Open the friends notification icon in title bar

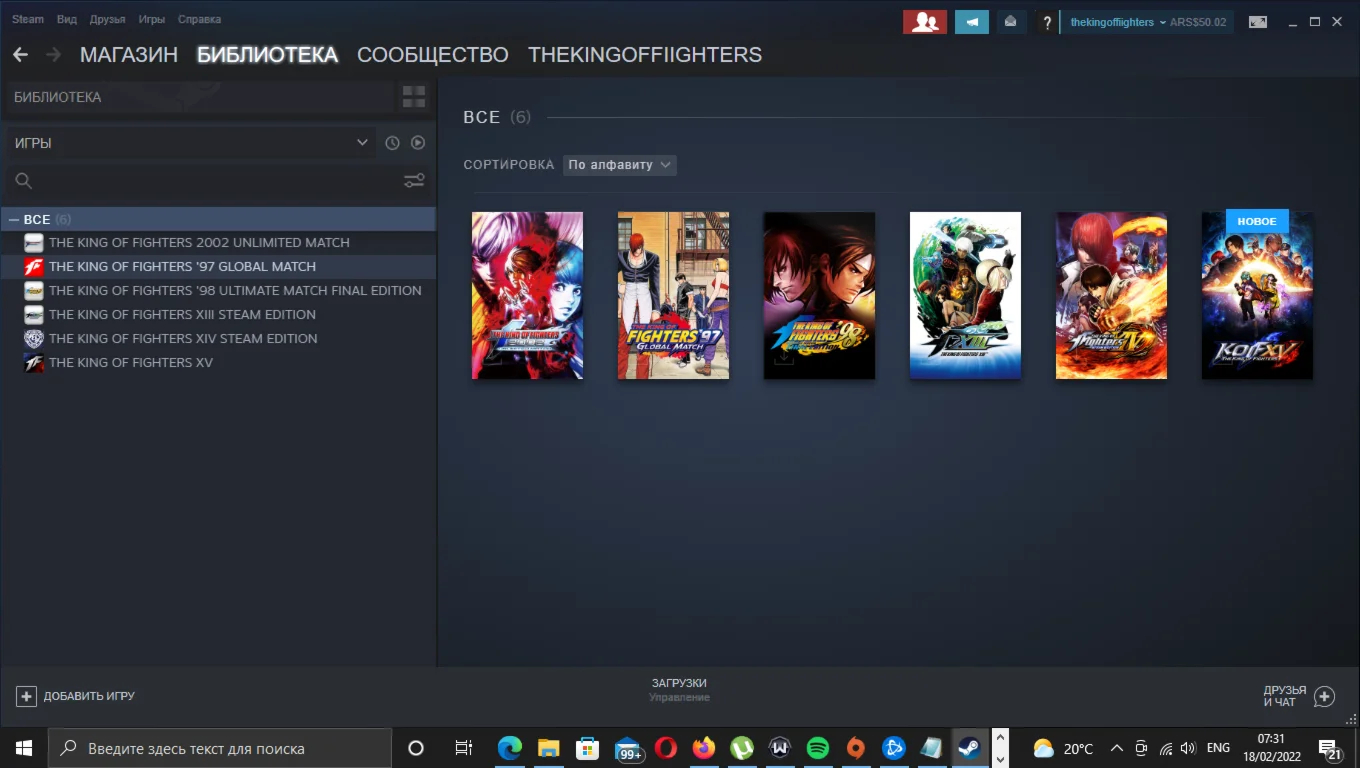pos(925,22)
